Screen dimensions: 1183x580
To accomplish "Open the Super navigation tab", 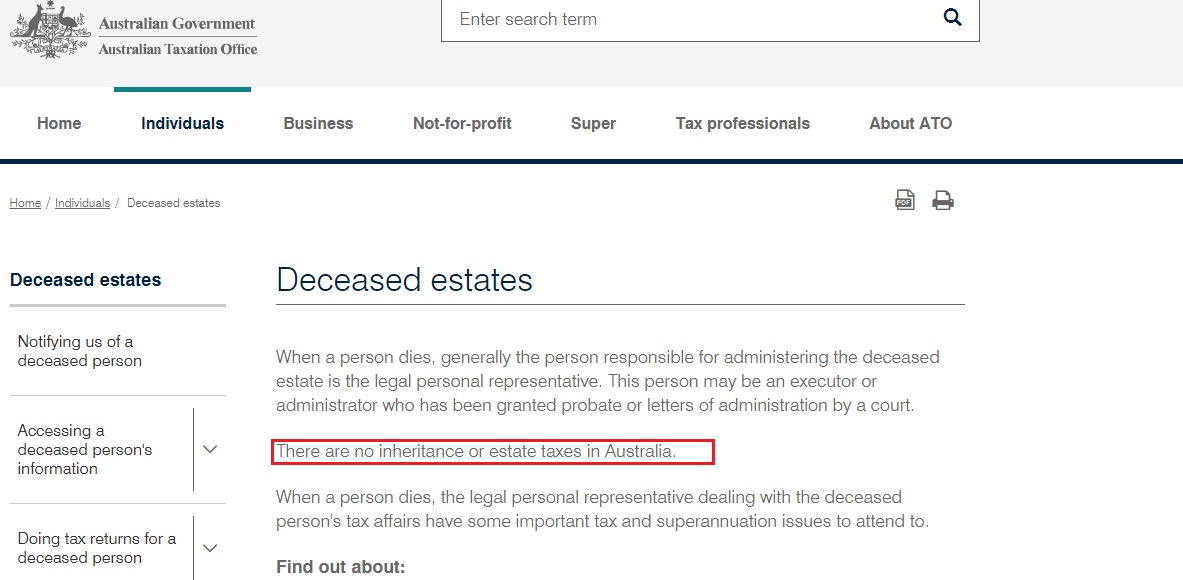I will pos(593,124).
